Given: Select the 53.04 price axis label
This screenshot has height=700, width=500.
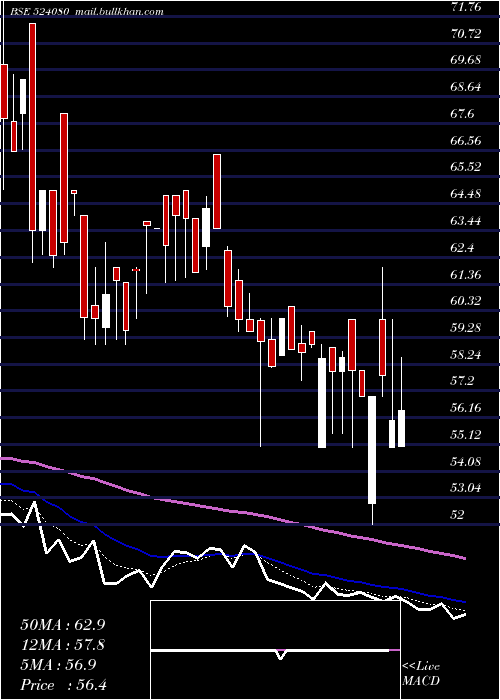Looking at the screenshot, I should [466, 488].
